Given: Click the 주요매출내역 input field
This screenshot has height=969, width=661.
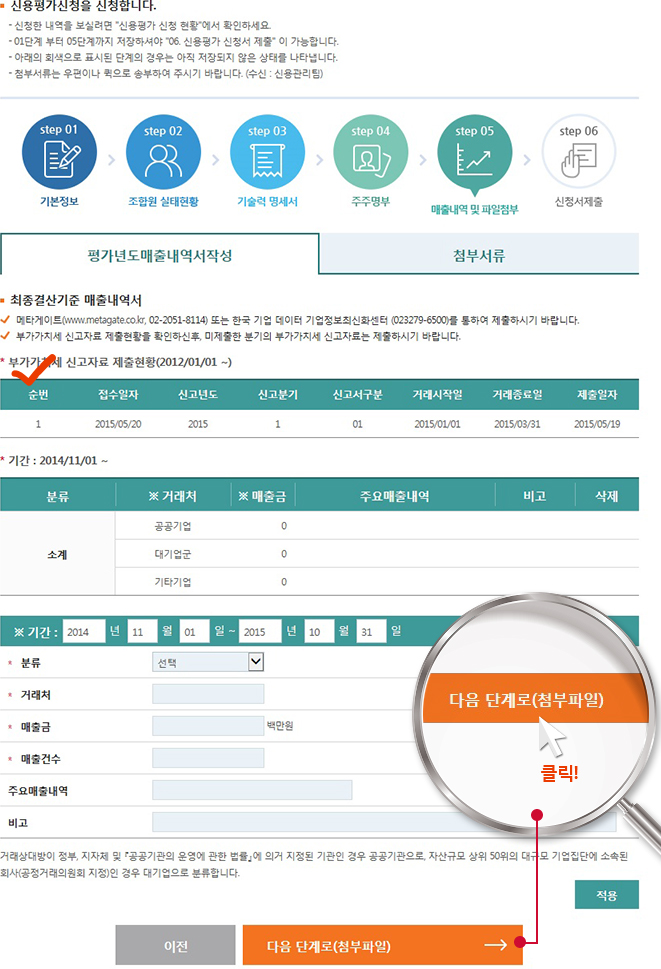Looking at the screenshot, I should [252, 790].
